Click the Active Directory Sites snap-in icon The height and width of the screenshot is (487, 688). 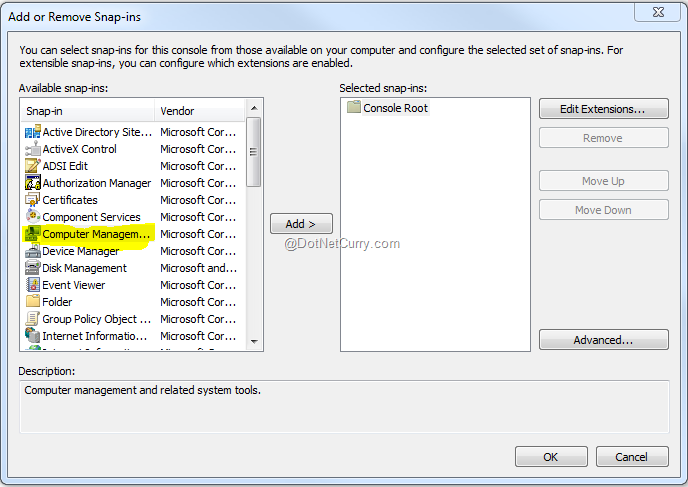32,132
